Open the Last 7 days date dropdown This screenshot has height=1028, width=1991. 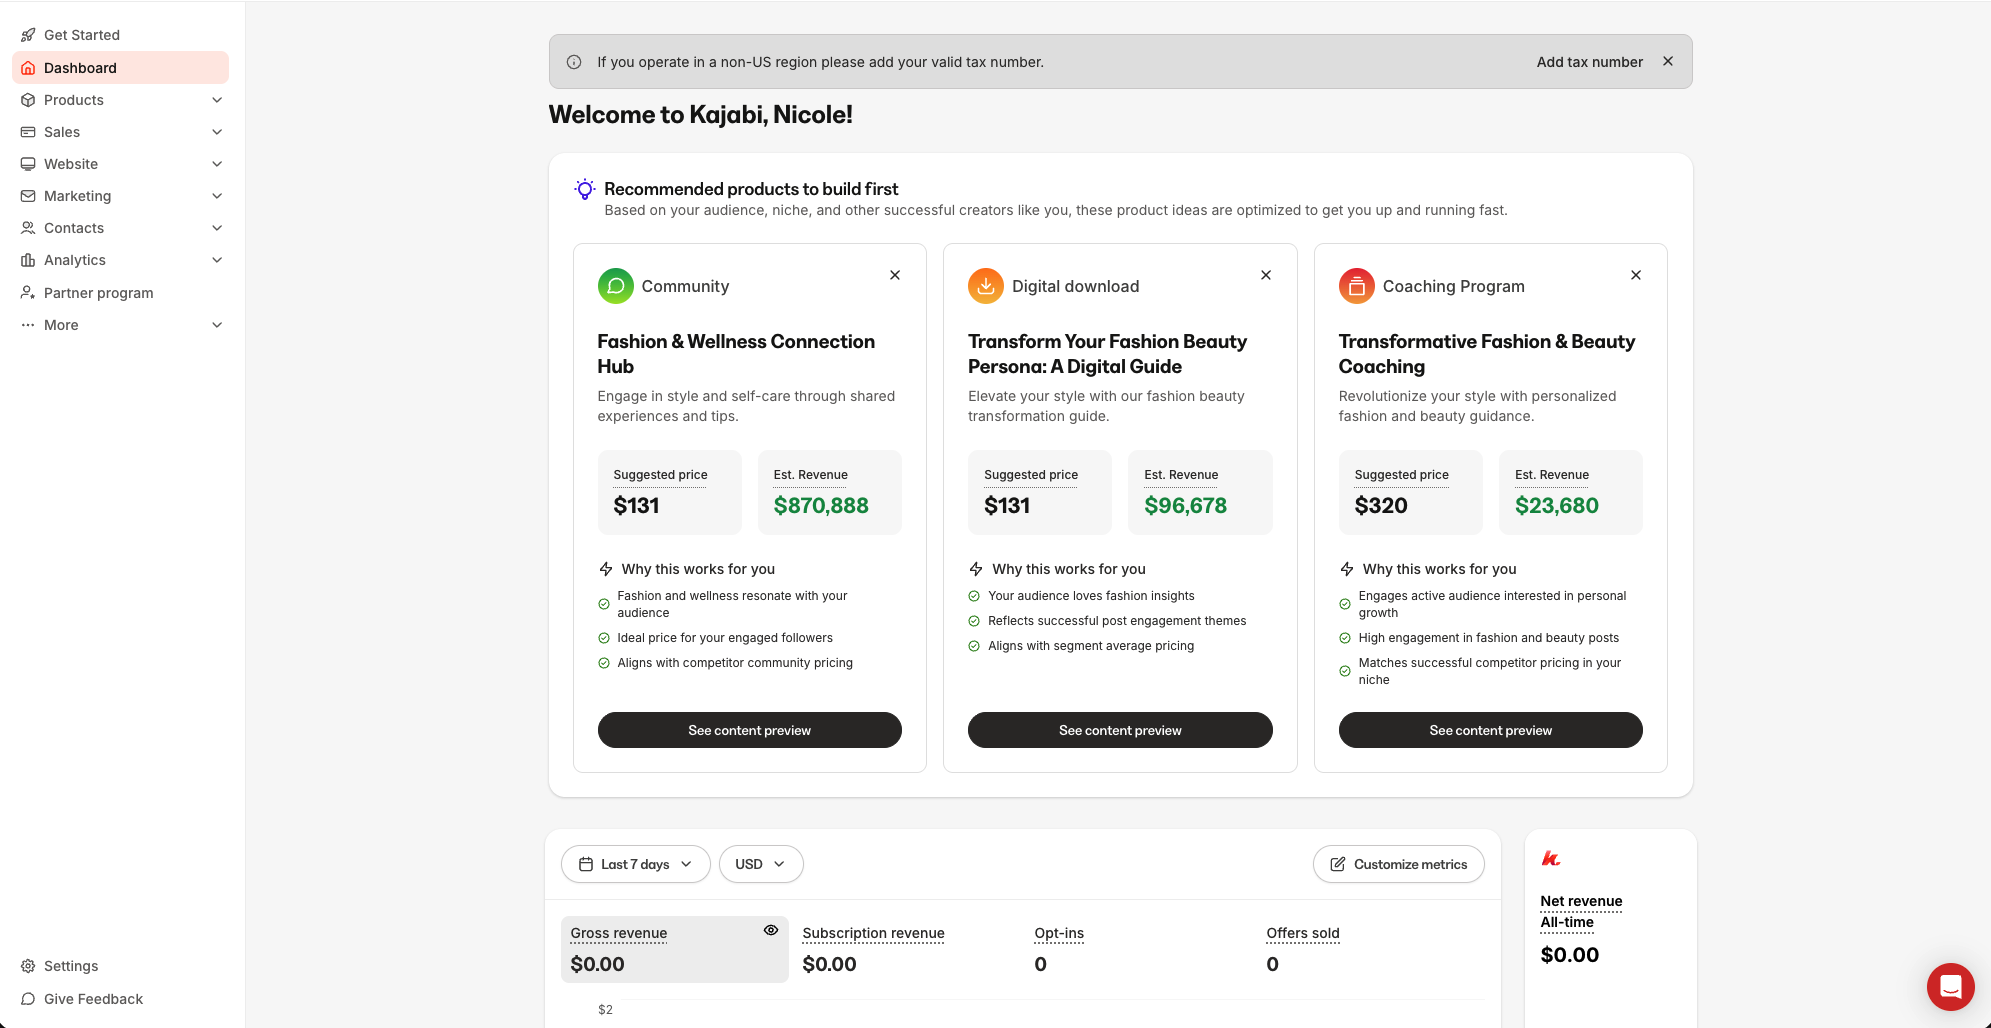pos(635,864)
